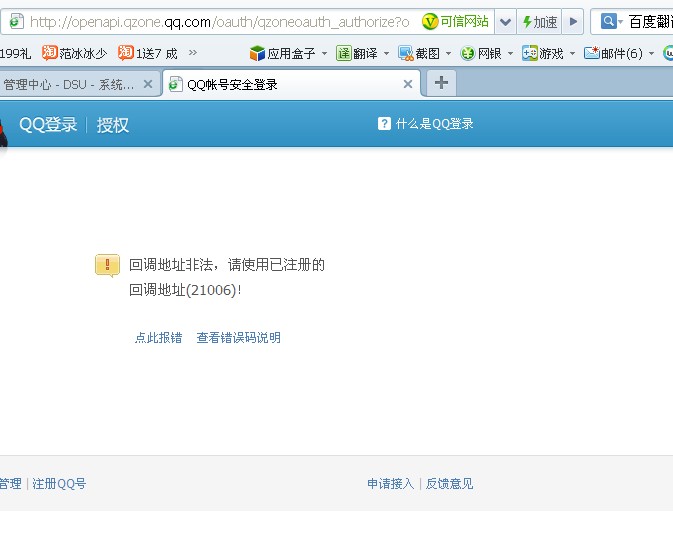Open the search engine selector dropdown
Screen dimensions: 673x557
tap(611, 21)
